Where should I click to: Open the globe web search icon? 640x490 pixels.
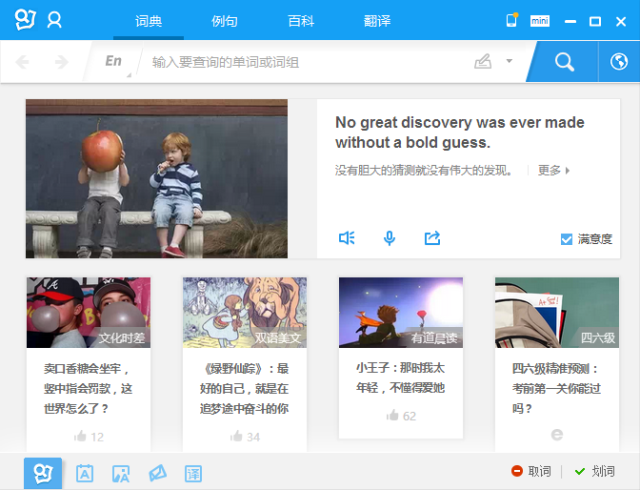pyautogui.click(x=618, y=62)
